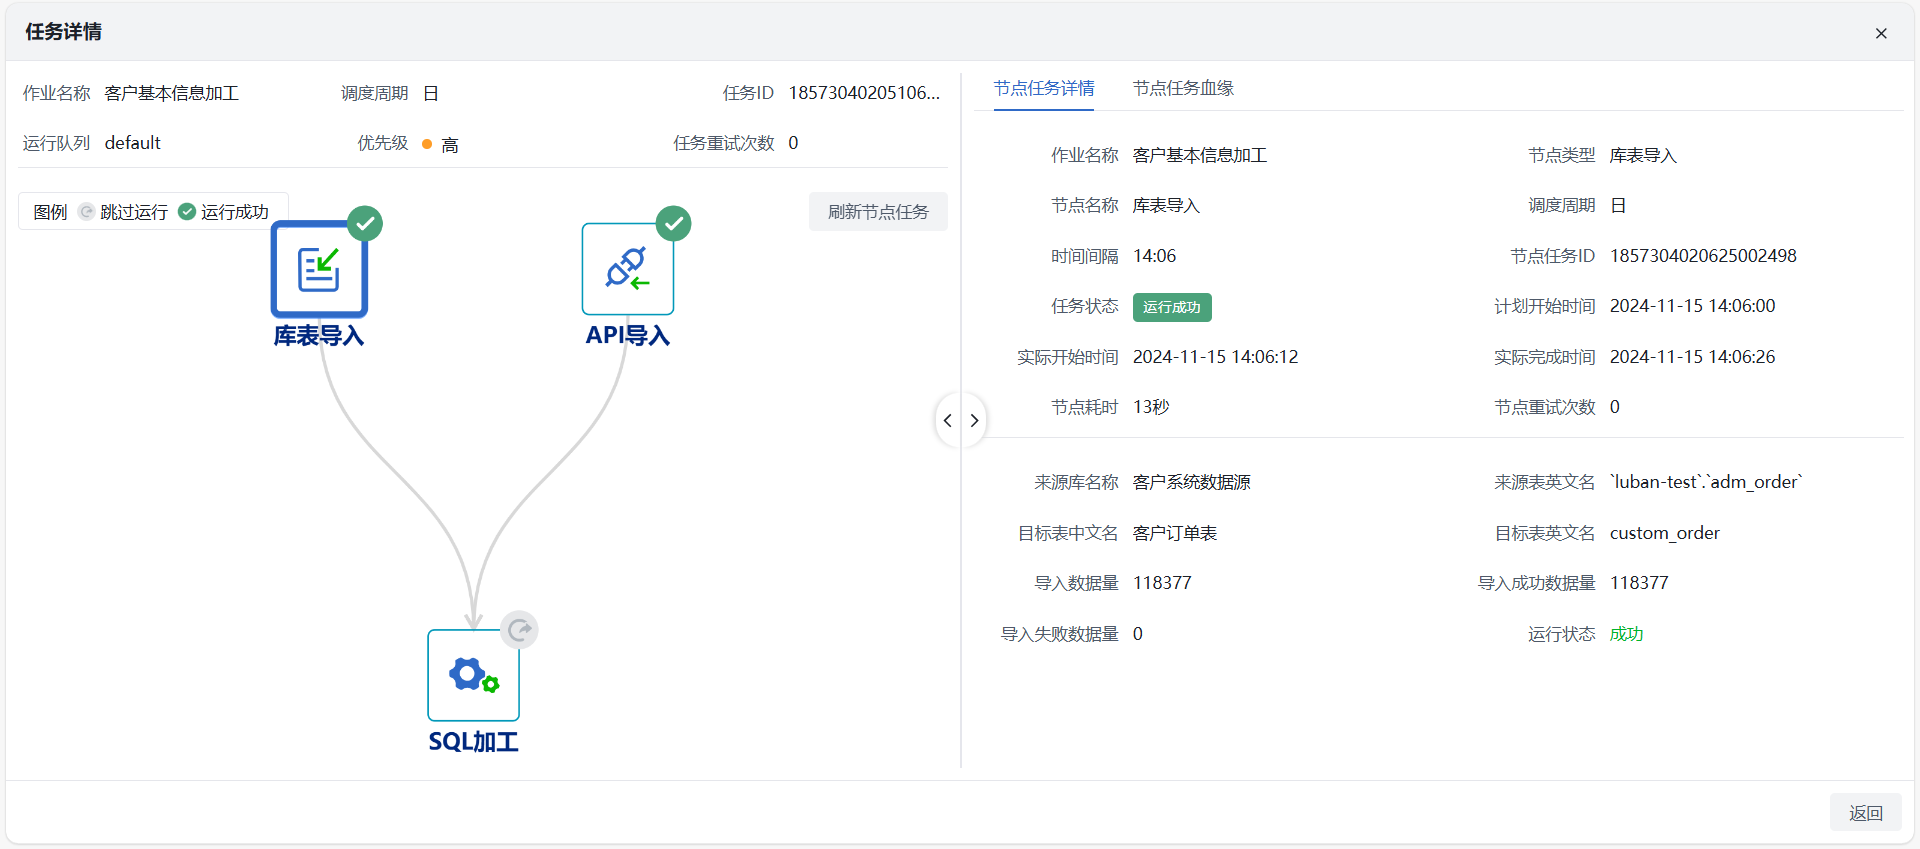Image resolution: width=1920 pixels, height=849 pixels.
Task: Click the run queue value default
Action: point(133,143)
